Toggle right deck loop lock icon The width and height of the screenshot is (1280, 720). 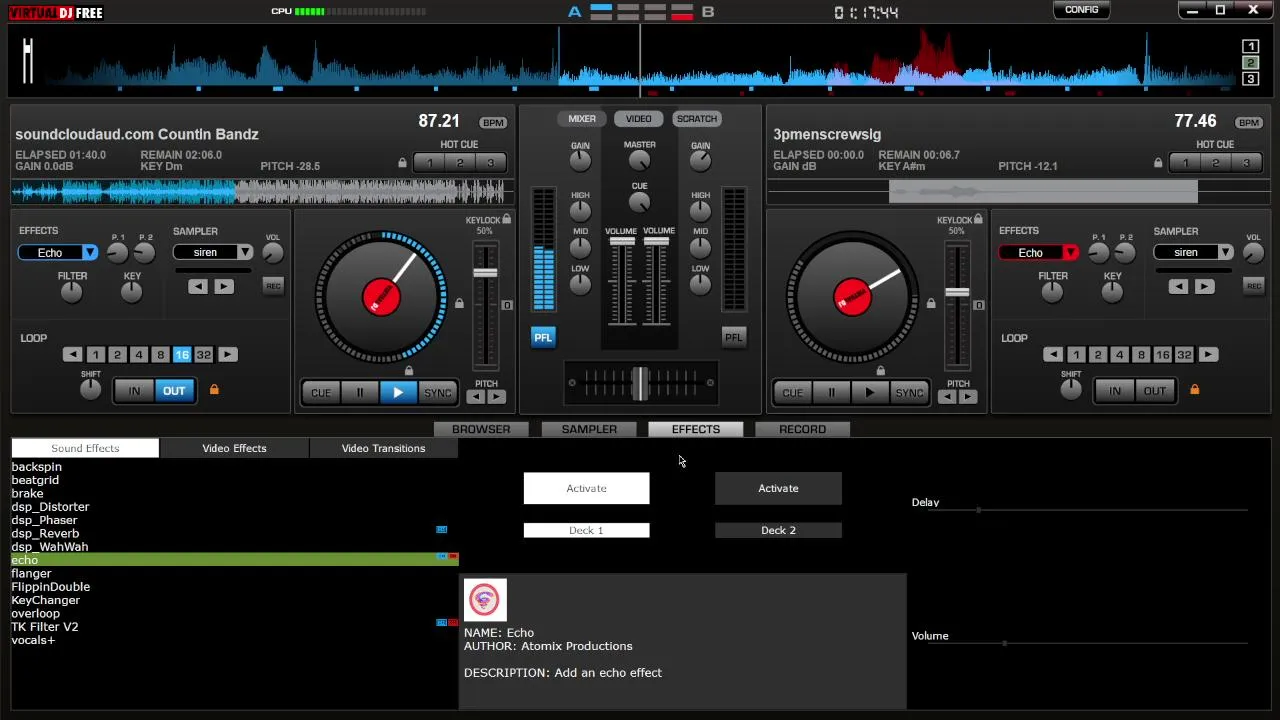tap(1194, 390)
